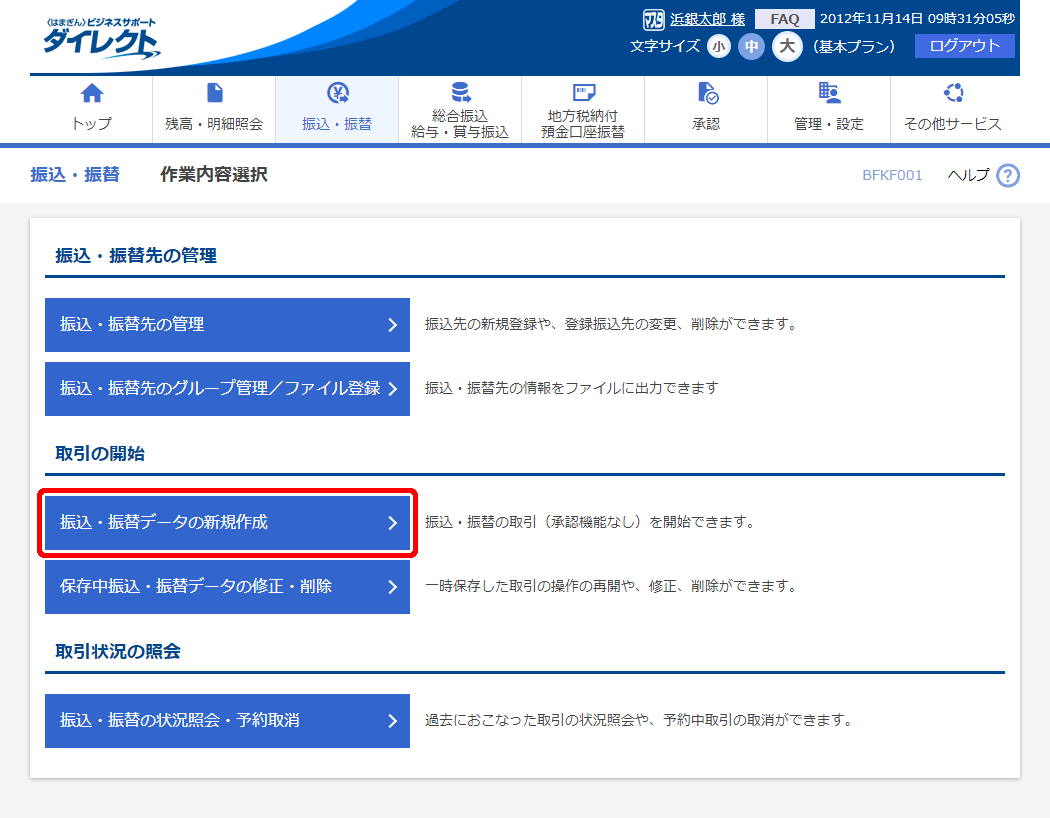Viewport: 1050px width, 818px height.
Task: Click the Top home icon
Action: 91,94
